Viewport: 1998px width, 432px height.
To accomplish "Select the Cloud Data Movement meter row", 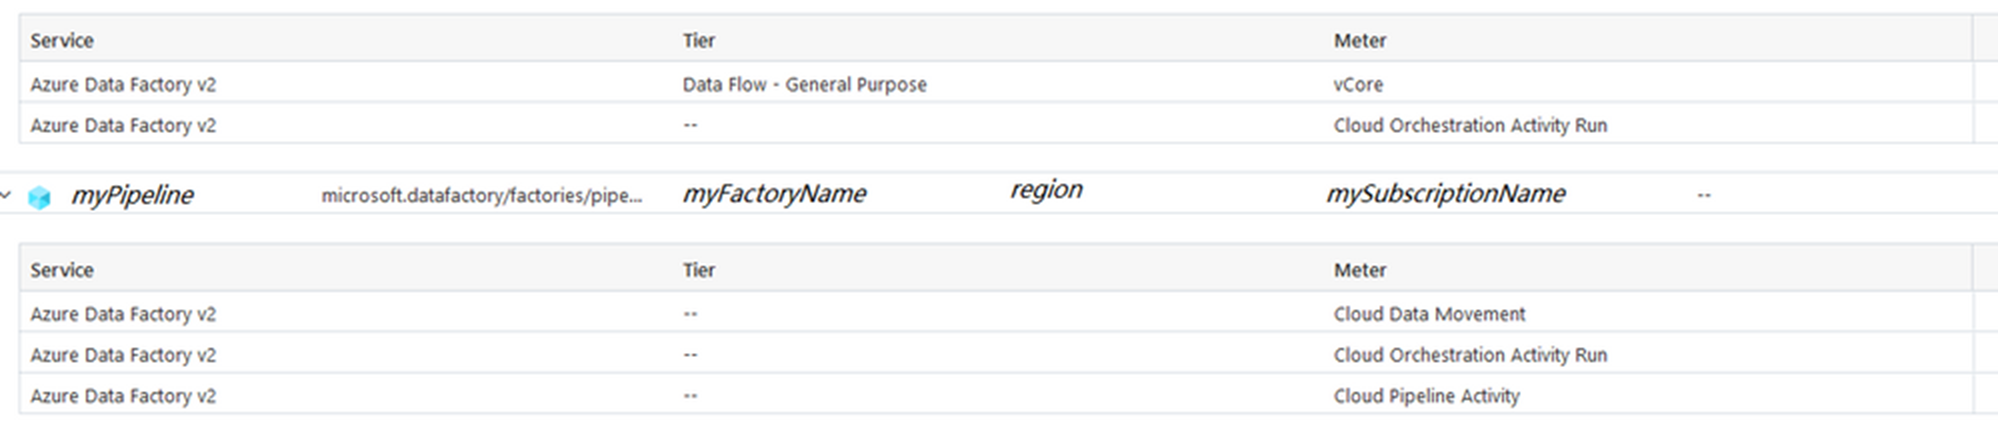I will pyautogui.click(x=996, y=314).
